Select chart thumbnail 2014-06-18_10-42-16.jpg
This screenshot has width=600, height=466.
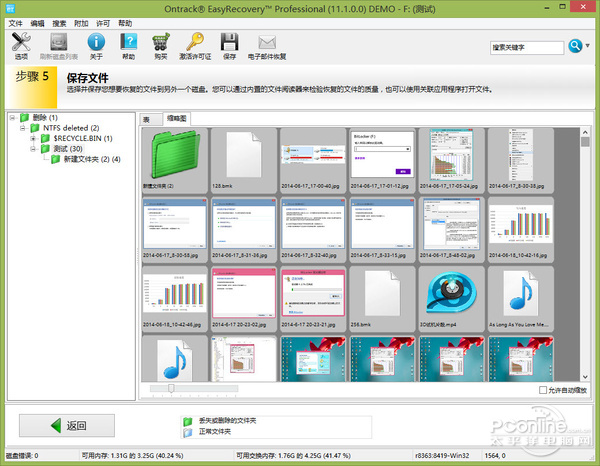(x=521, y=229)
